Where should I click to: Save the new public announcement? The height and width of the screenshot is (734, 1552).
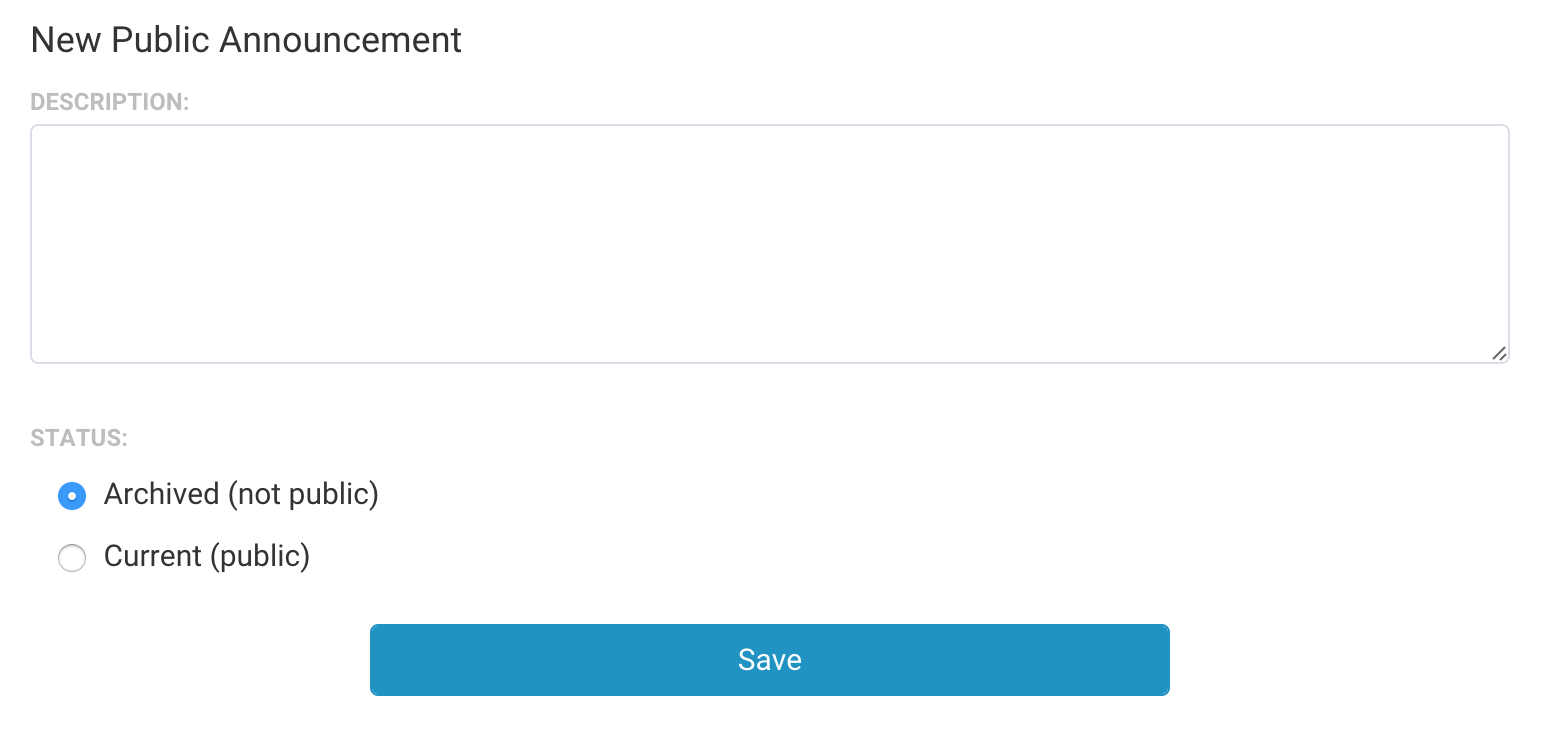click(x=769, y=660)
